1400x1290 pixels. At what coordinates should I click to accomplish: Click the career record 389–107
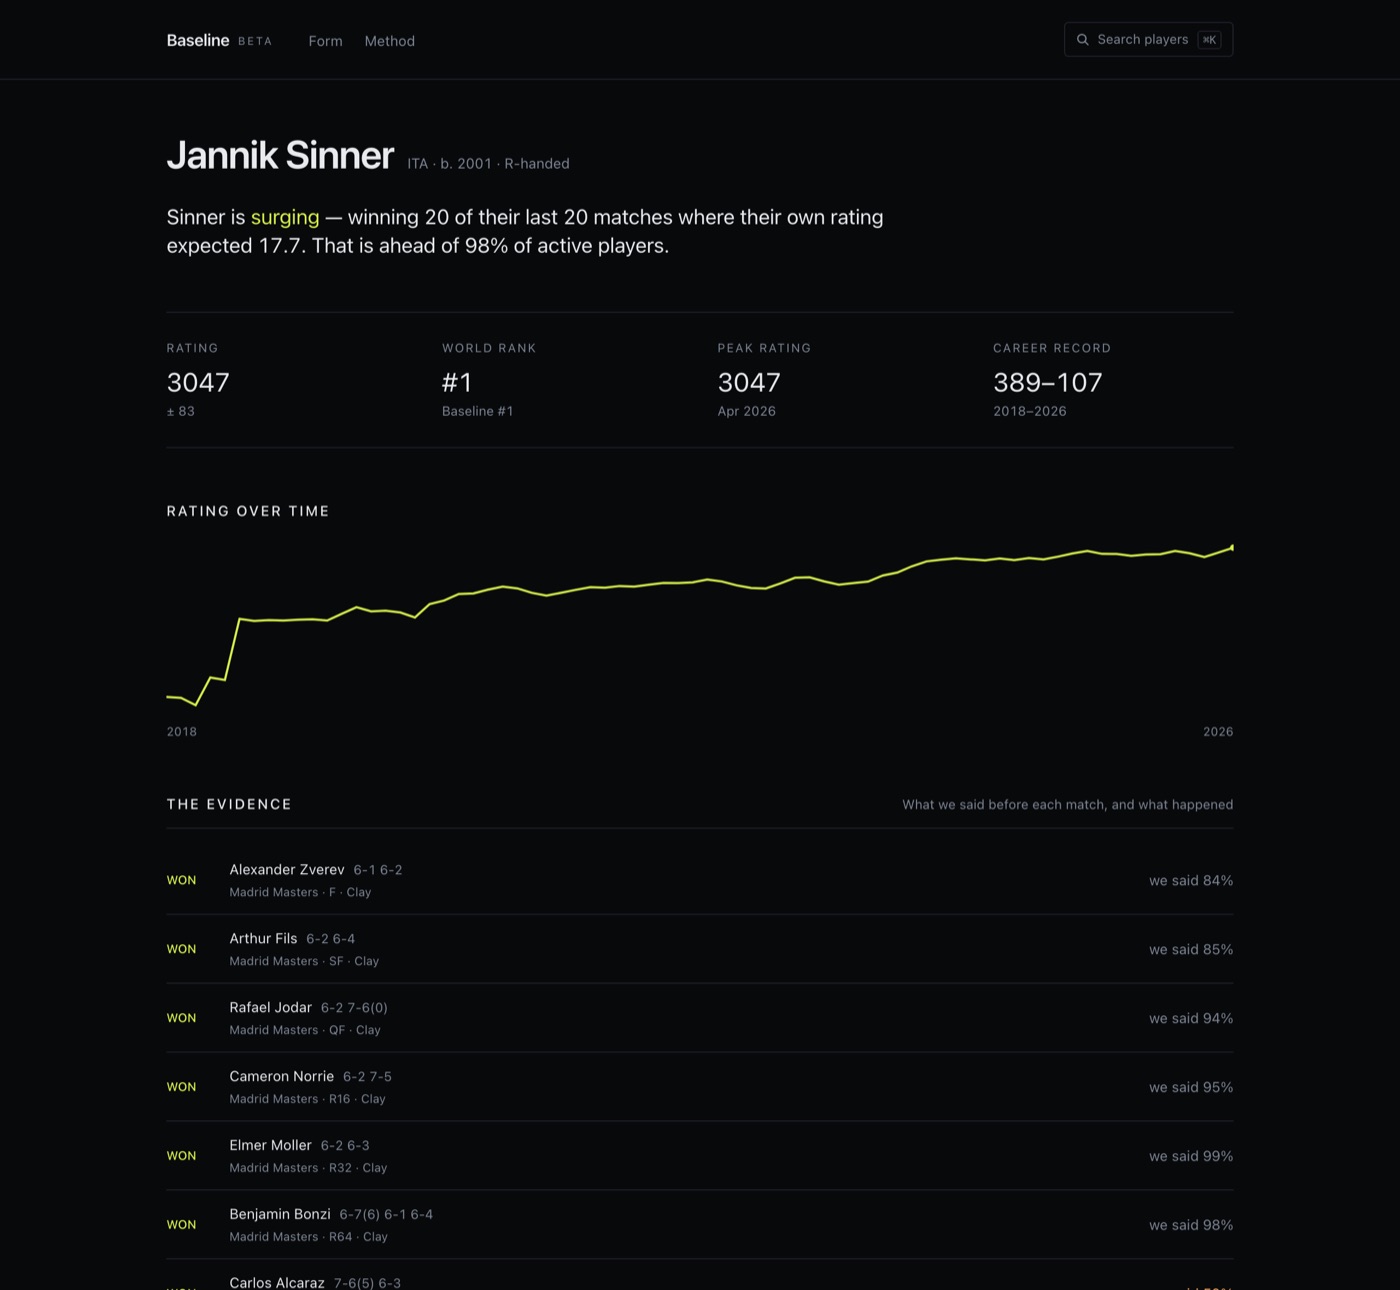coord(1047,382)
